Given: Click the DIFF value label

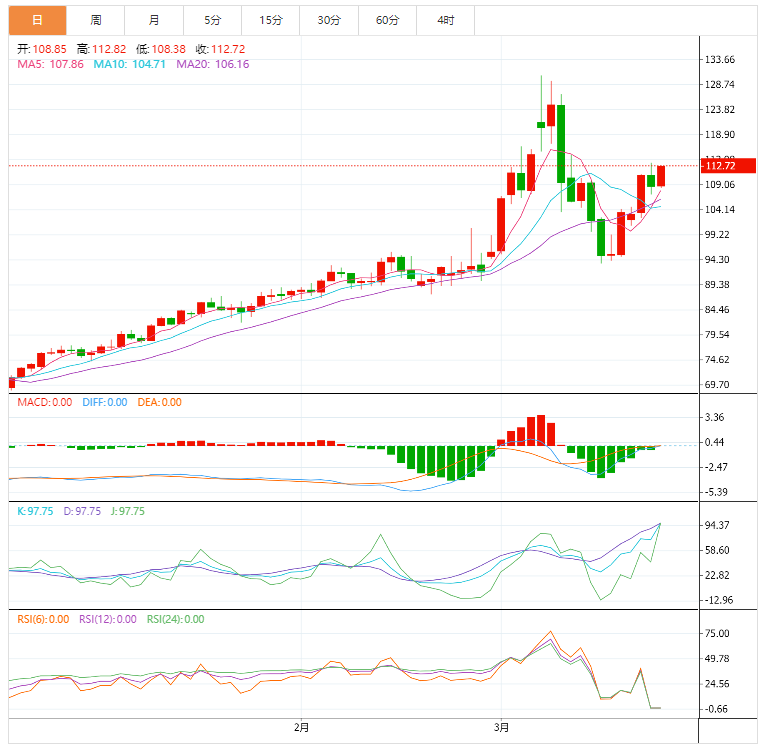Looking at the screenshot, I should coord(103,402).
